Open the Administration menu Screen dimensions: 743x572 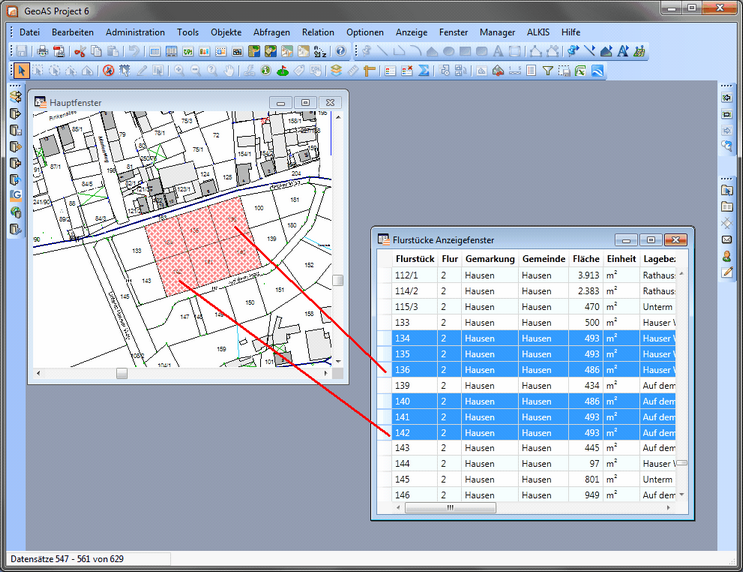click(x=135, y=32)
